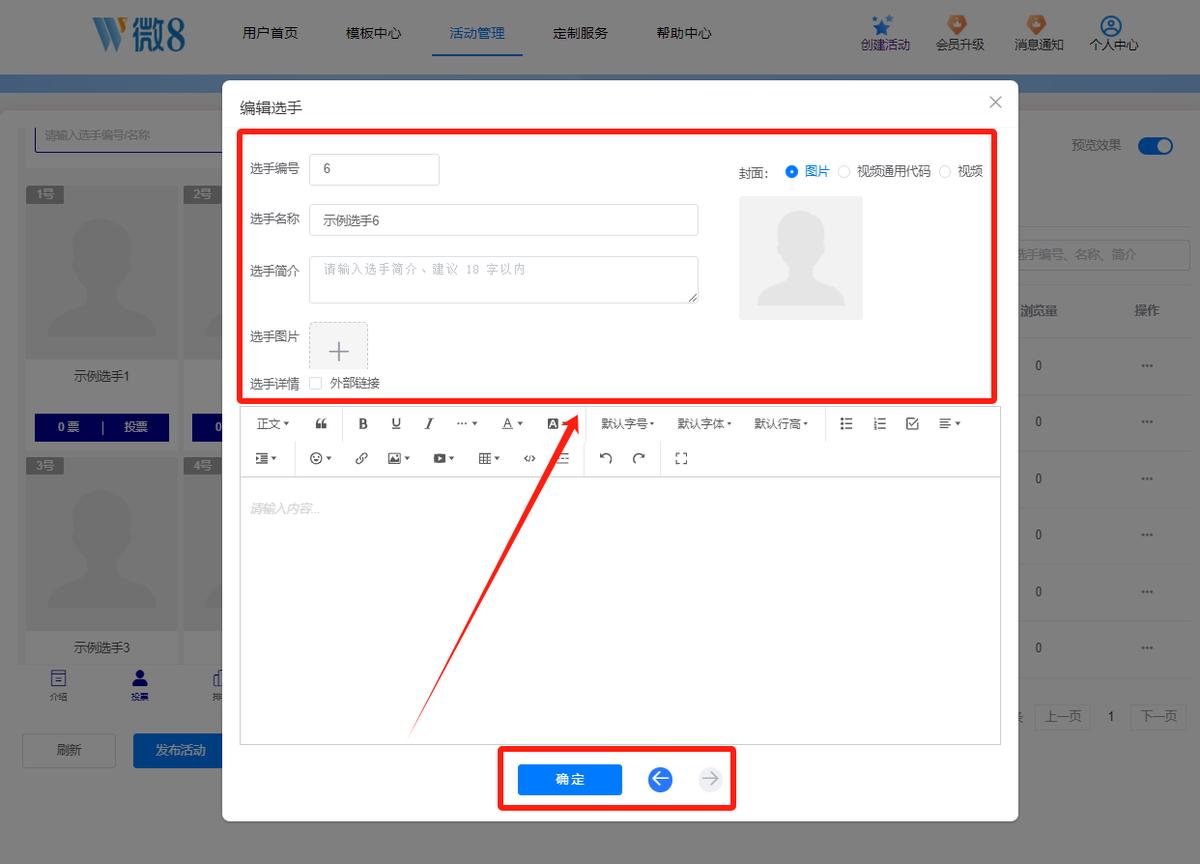Click the rich text content area 请输入内容
This screenshot has width=1200, height=864.
click(620, 610)
